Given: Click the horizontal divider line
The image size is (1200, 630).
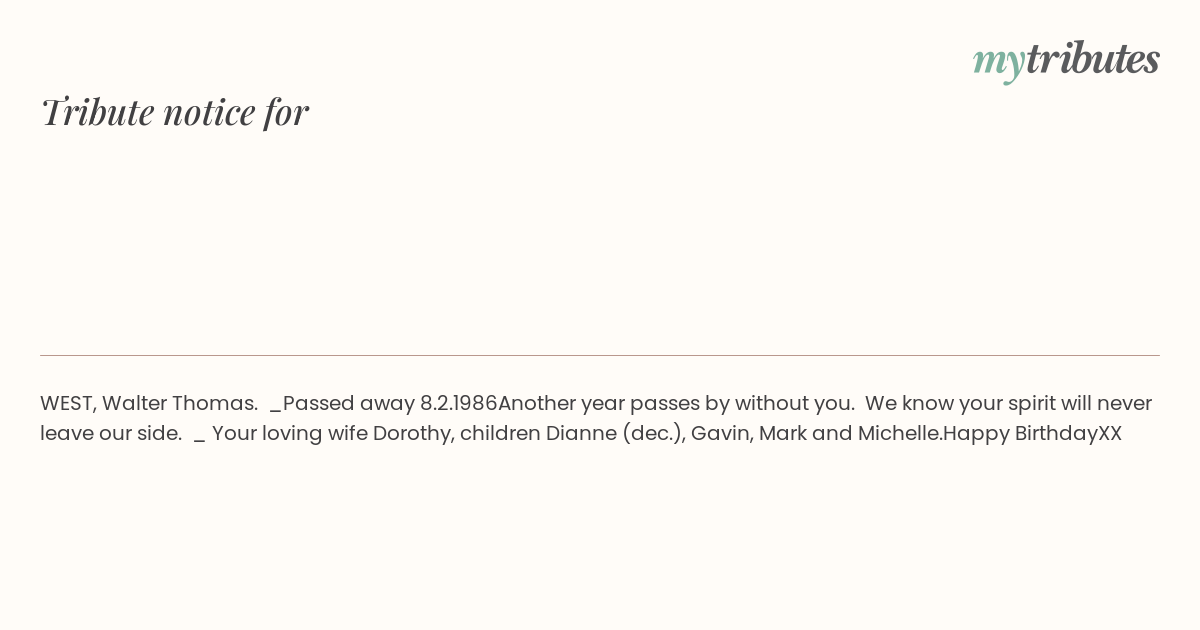Looking at the screenshot, I should (600, 355).
